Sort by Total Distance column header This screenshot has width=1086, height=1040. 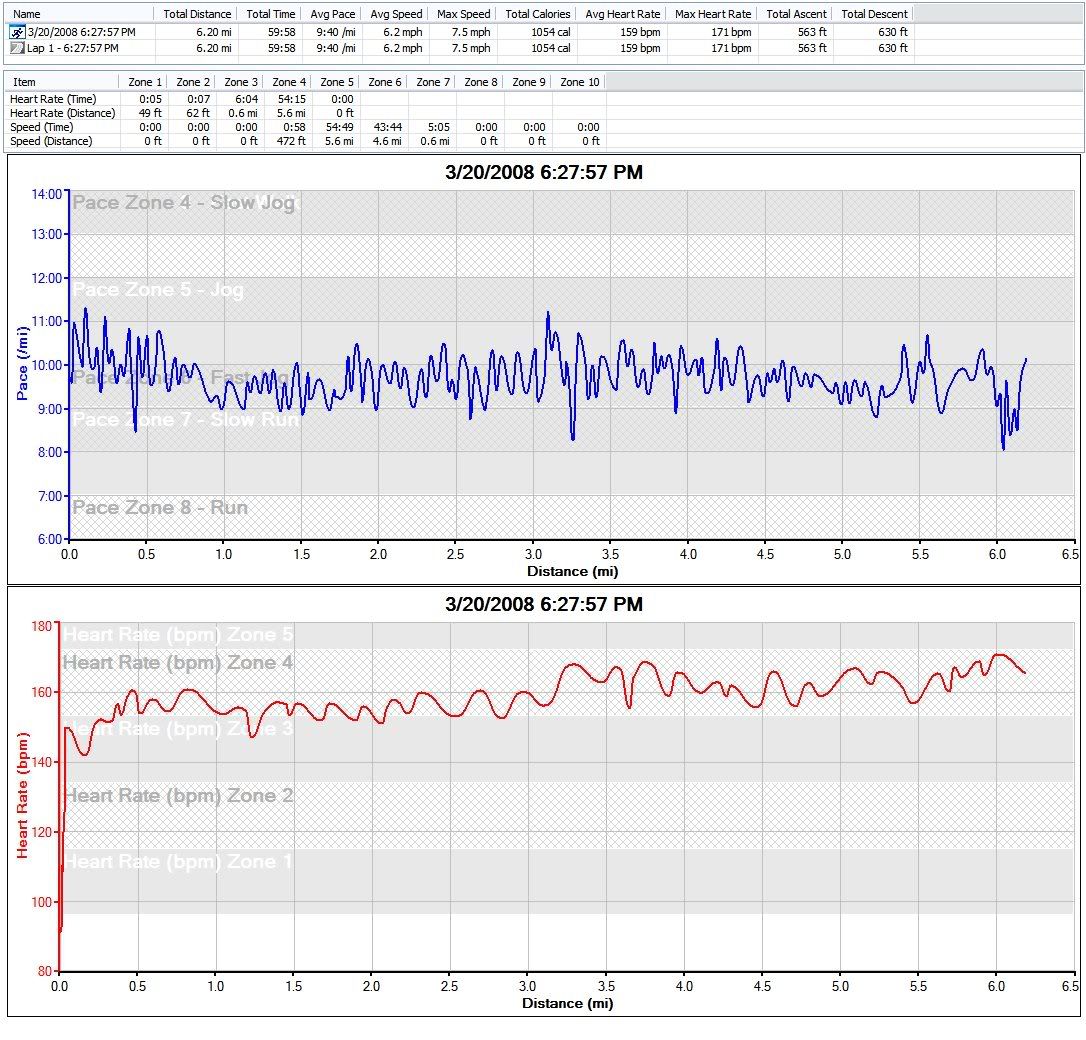click(198, 14)
